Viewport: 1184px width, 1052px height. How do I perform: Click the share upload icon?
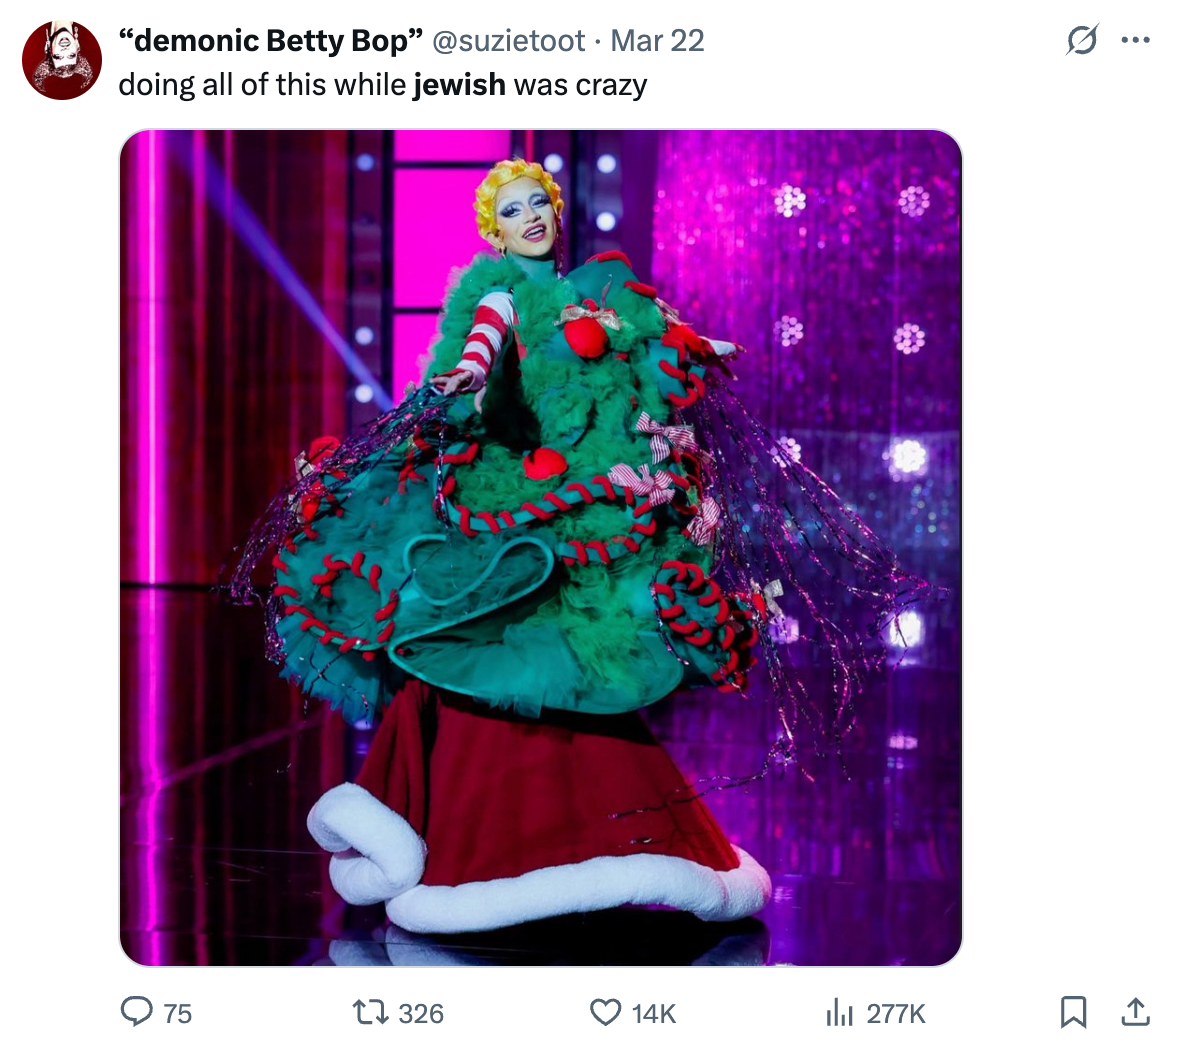[x=1135, y=1012]
